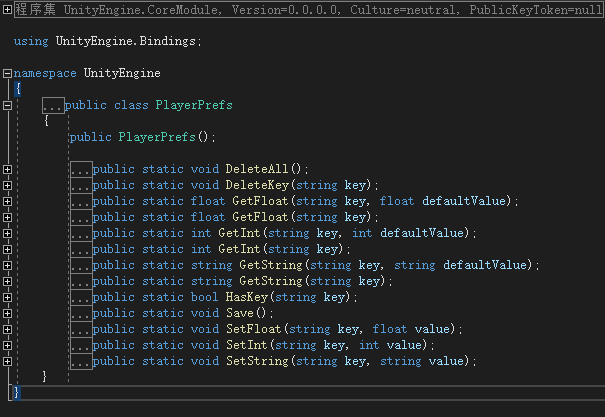Click the closing brace of the namespace
605x417 pixels.
click(17, 392)
